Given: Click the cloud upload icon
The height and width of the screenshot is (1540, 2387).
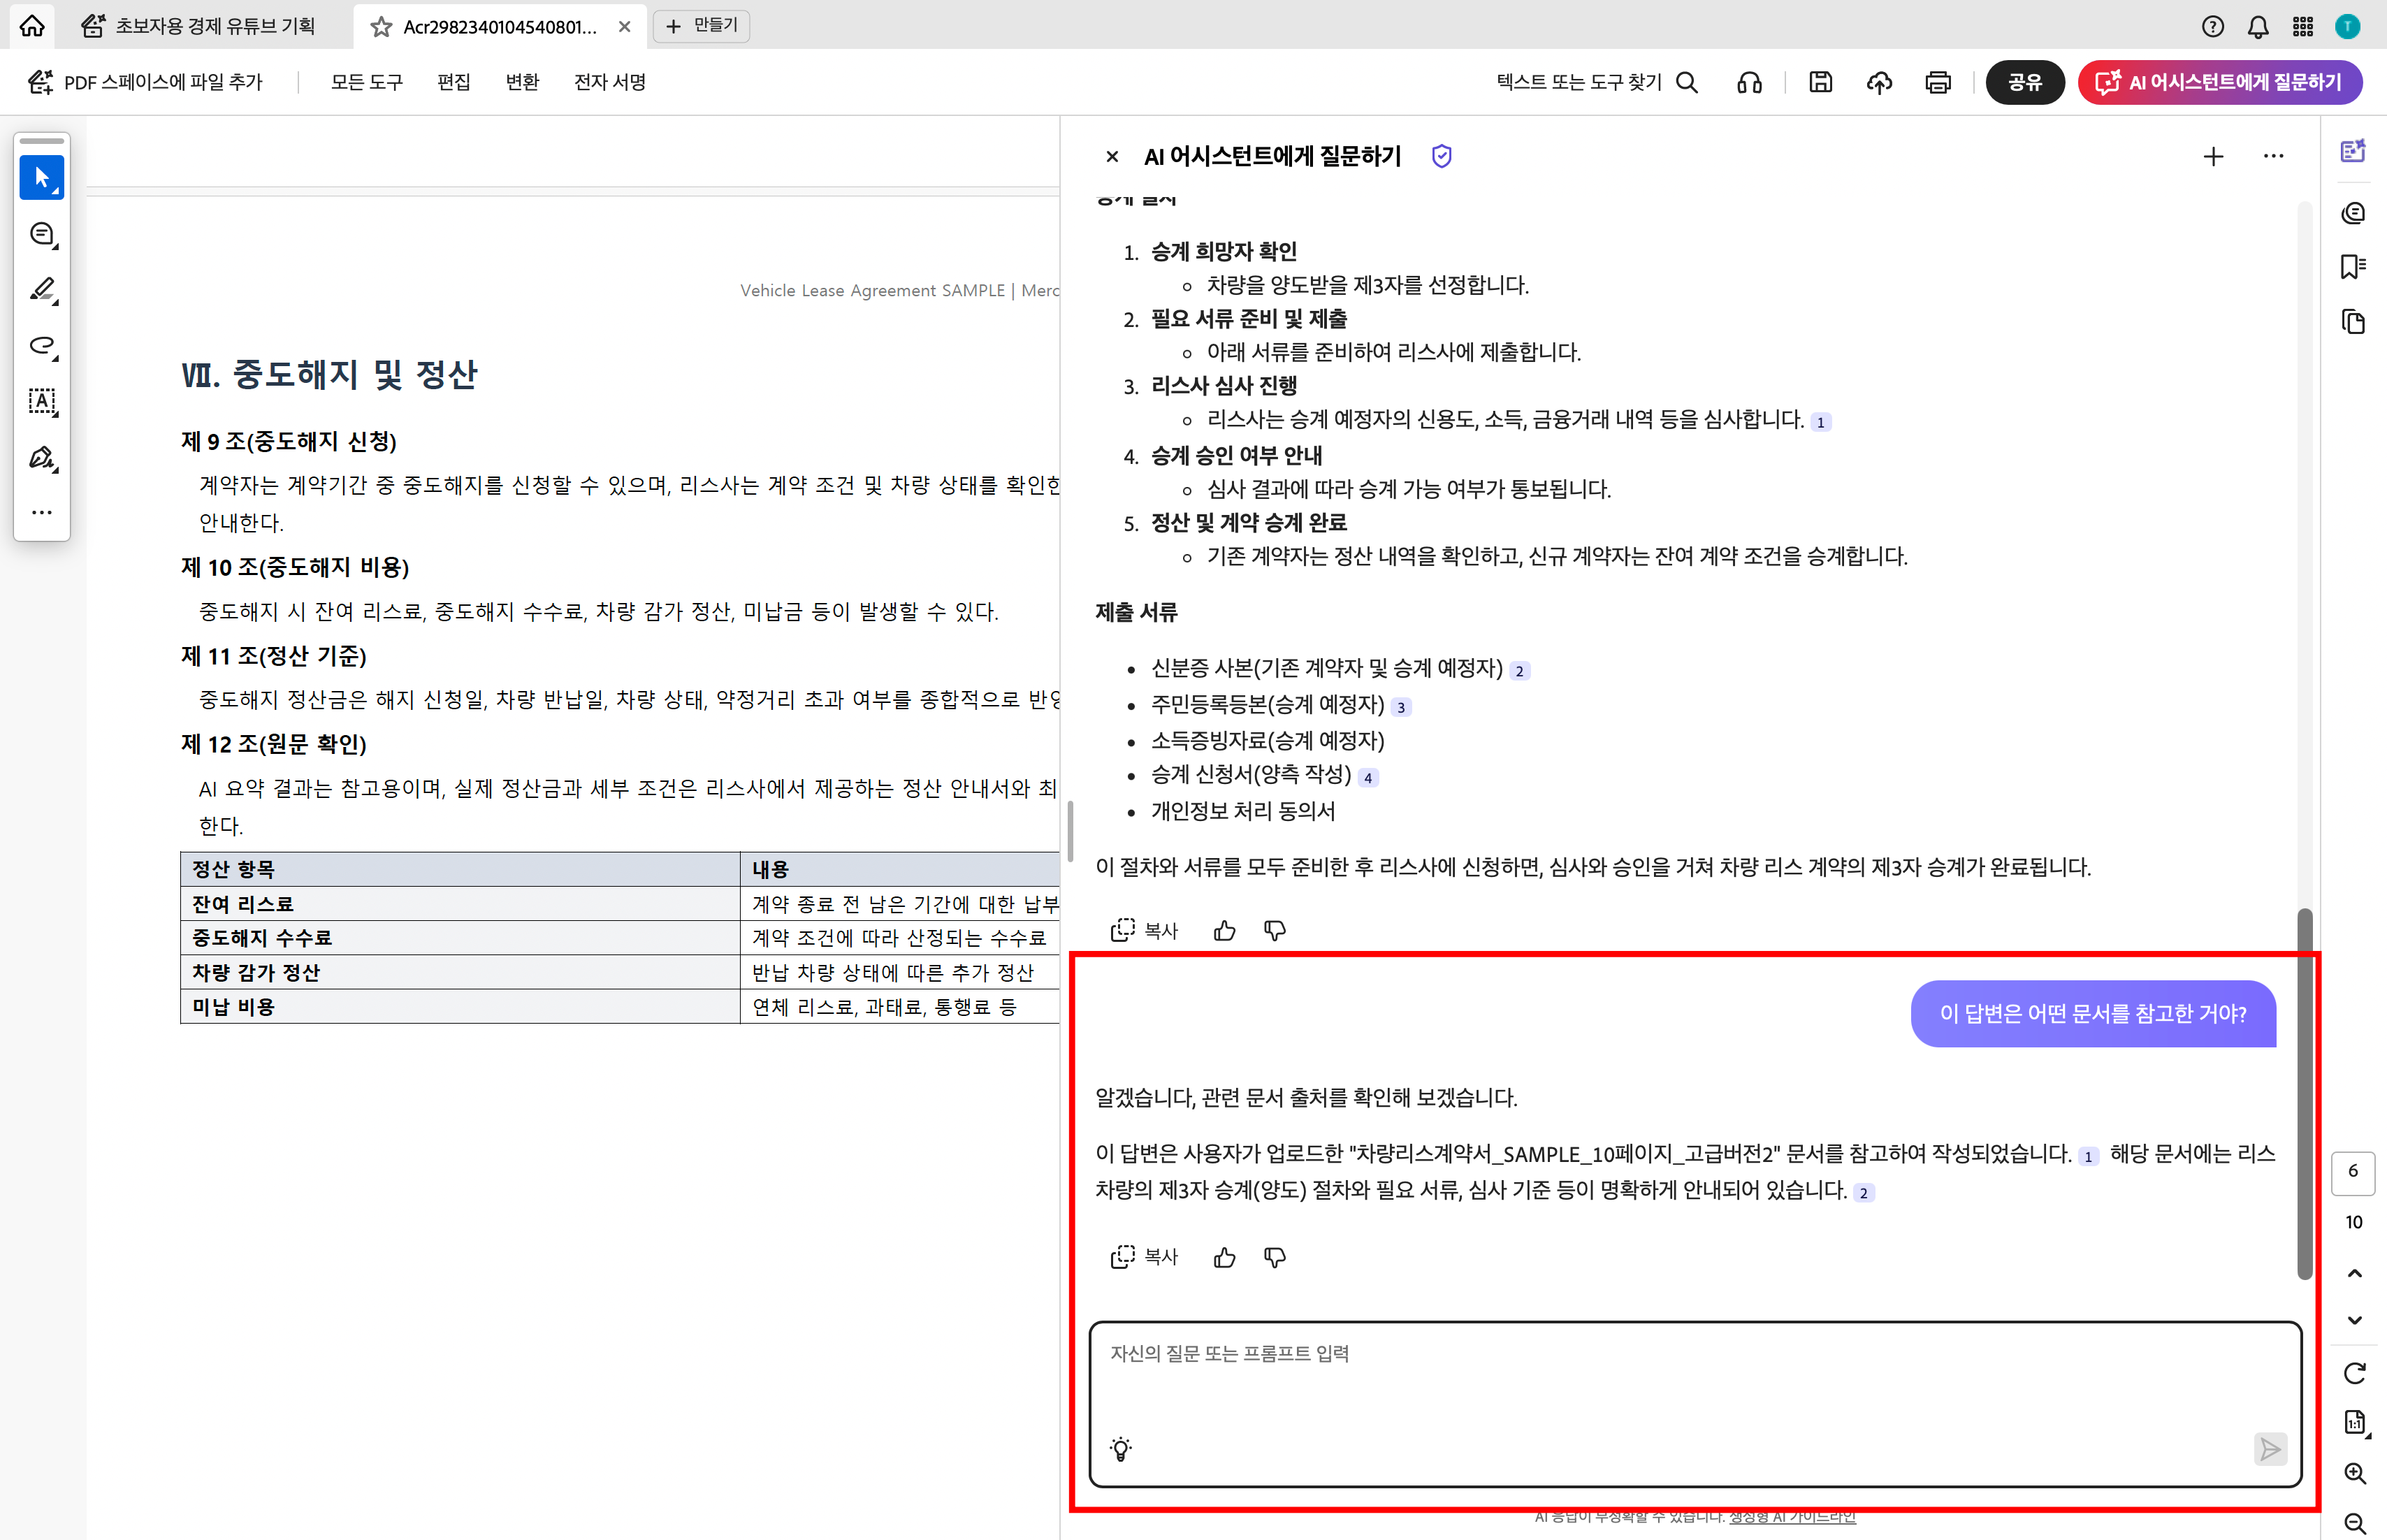Looking at the screenshot, I should pyautogui.click(x=1879, y=82).
